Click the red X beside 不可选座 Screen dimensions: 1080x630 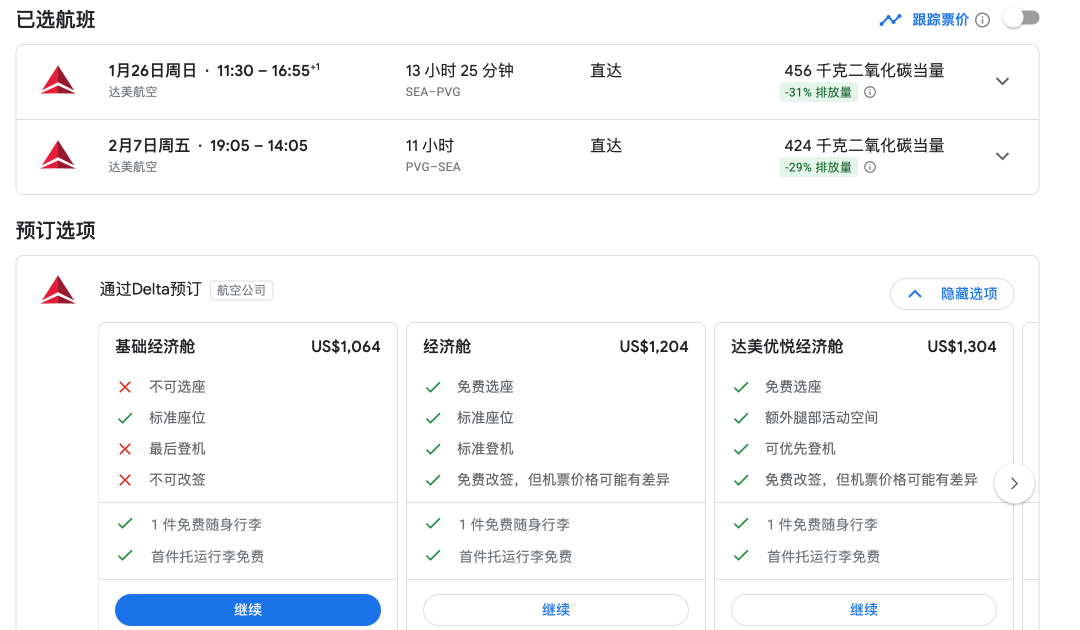(125, 388)
